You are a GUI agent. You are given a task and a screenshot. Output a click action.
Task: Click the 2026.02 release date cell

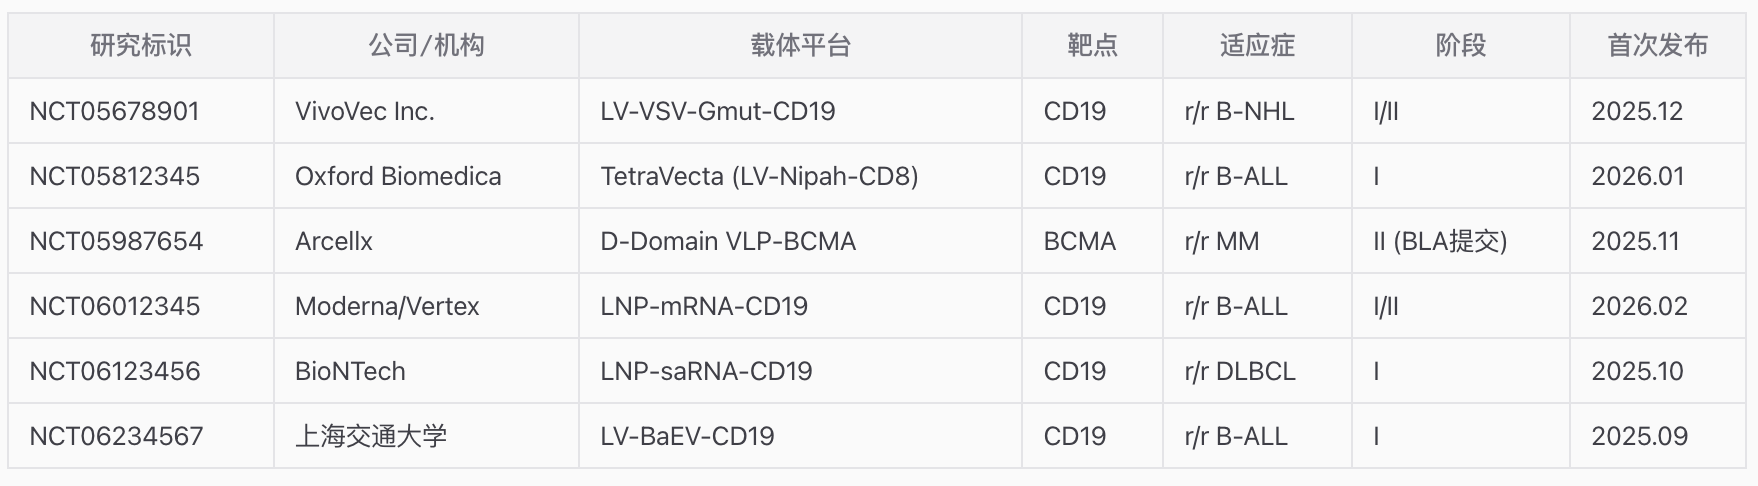pos(1639,306)
